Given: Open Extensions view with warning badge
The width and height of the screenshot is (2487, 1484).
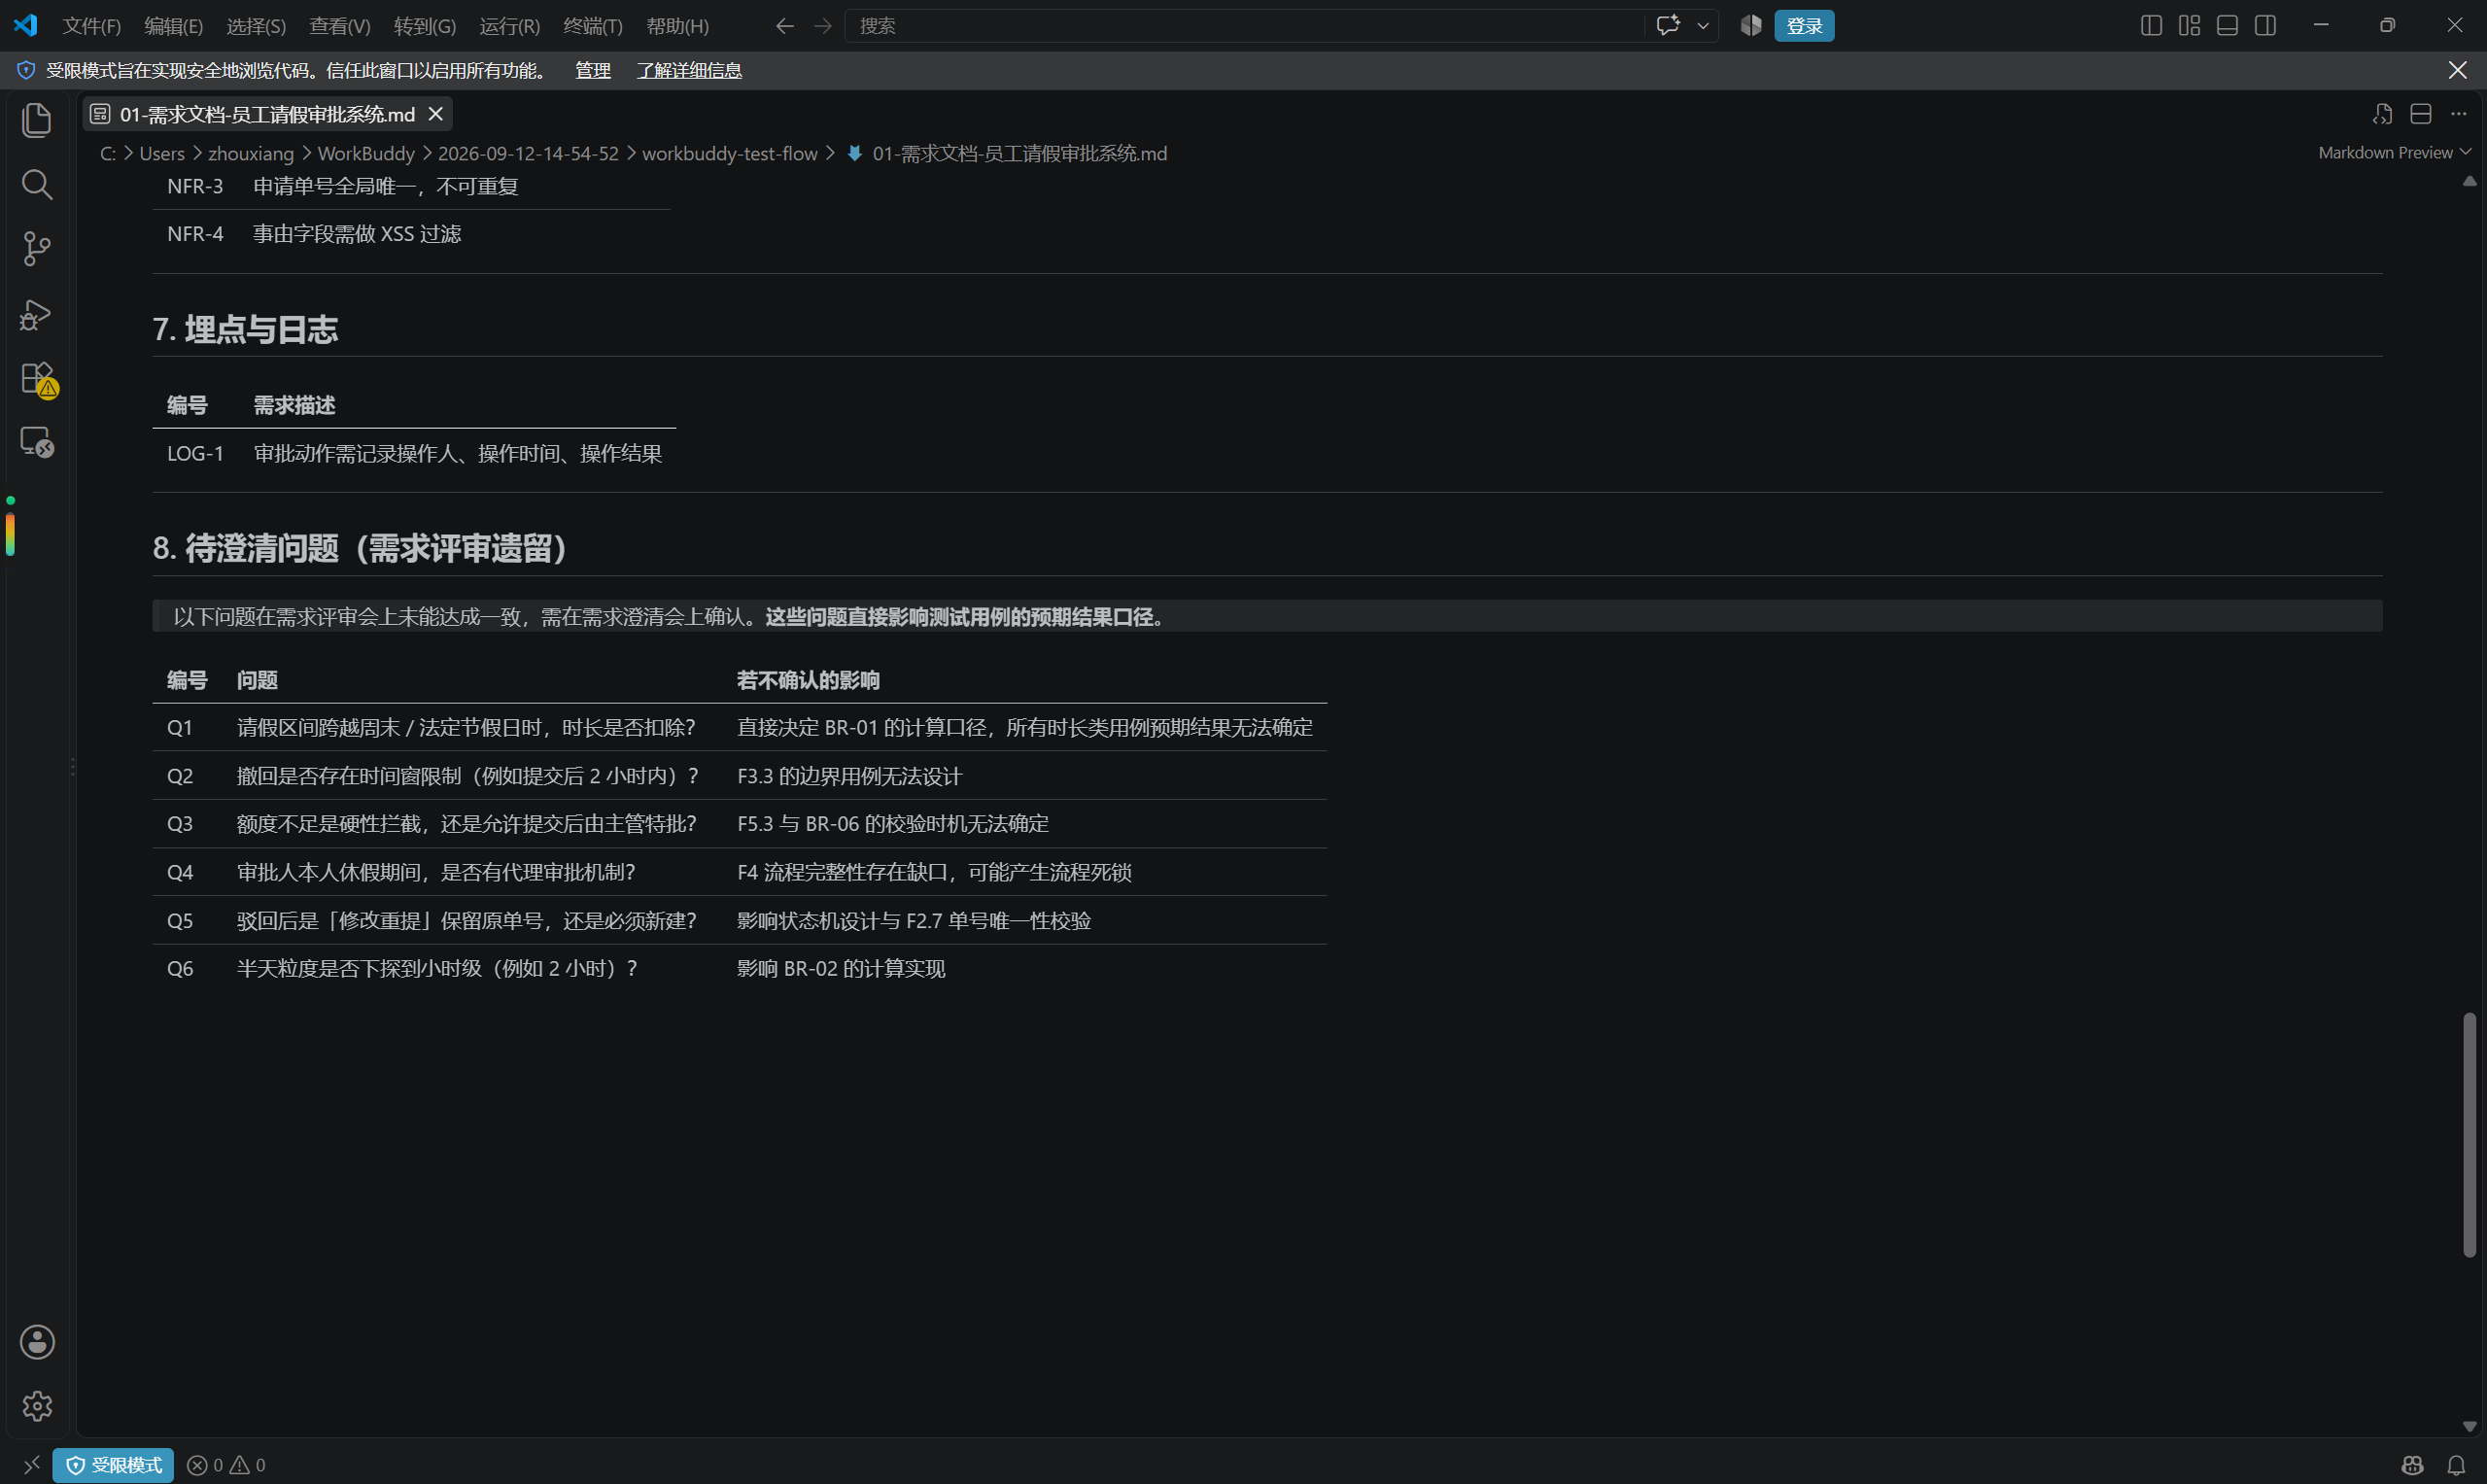Looking at the screenshot, I should [39, 380].
